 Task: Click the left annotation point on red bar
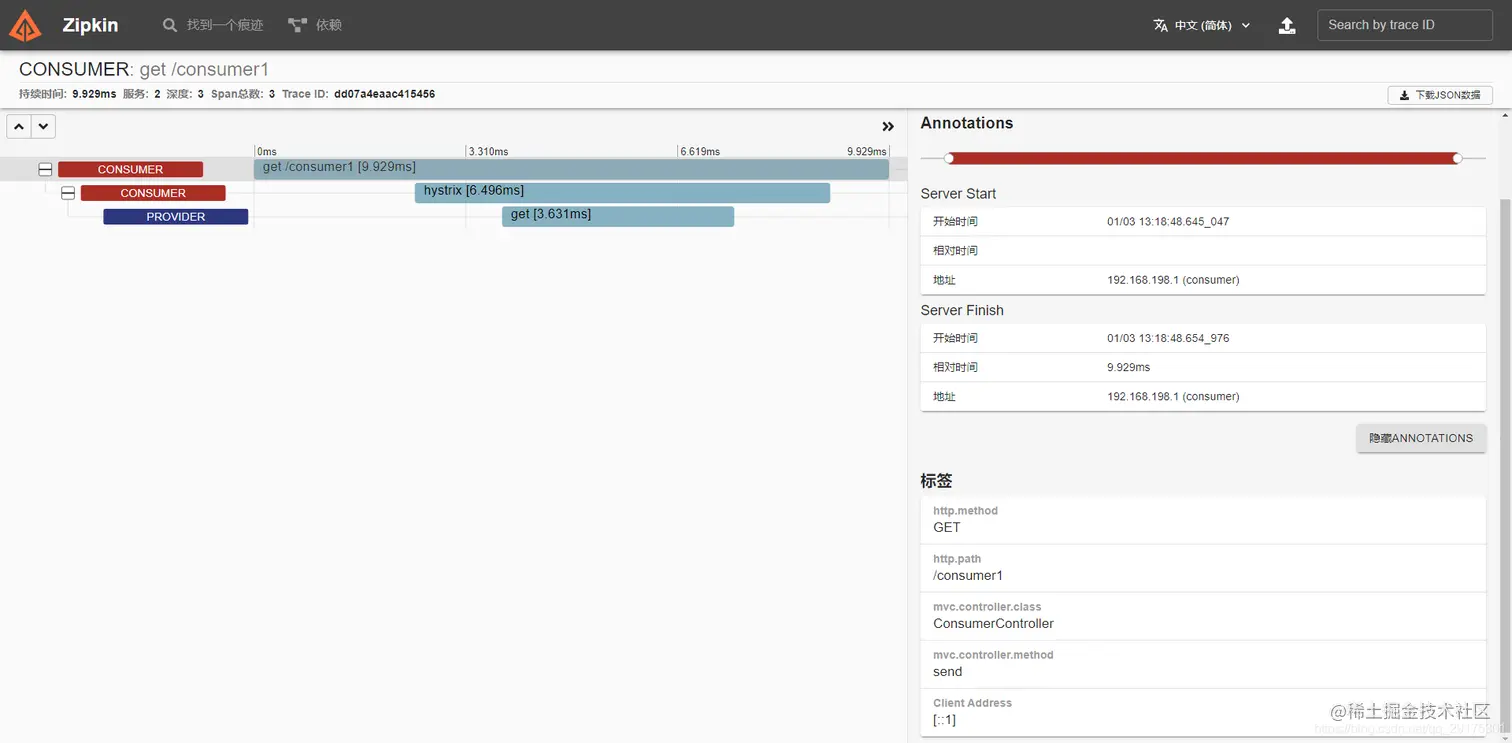click(x=949, y=158)
